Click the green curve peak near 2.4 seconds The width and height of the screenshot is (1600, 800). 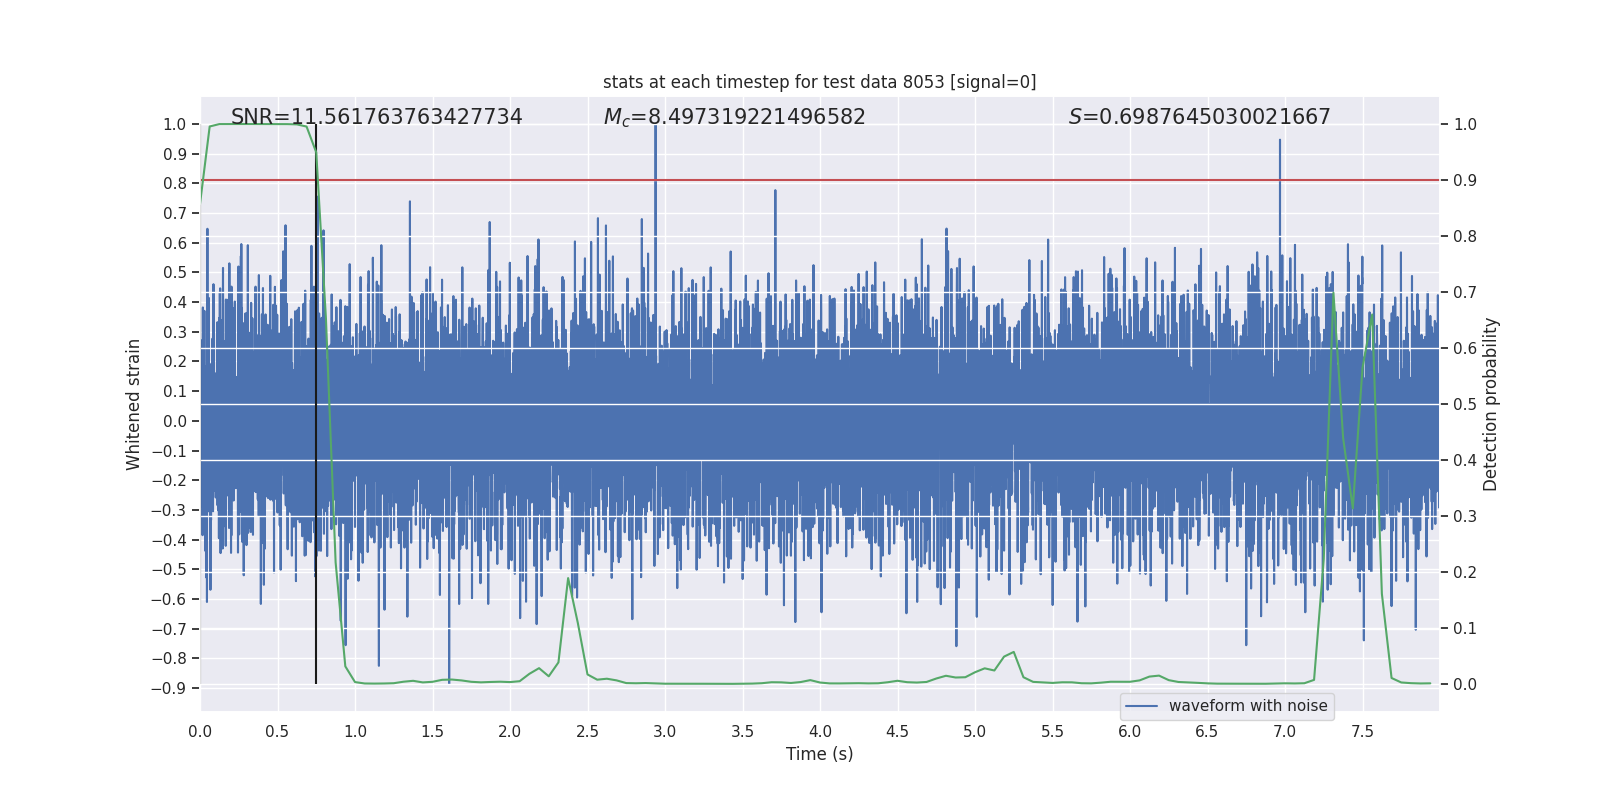pos(569,579)
